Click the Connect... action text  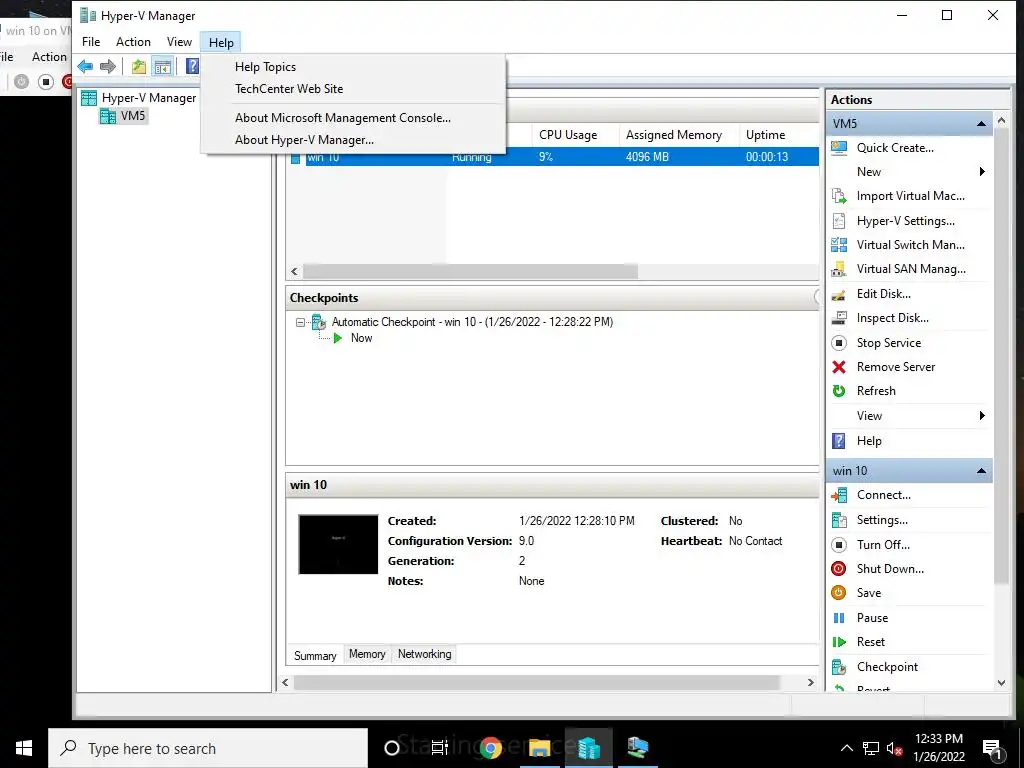[x=884, y=495]
